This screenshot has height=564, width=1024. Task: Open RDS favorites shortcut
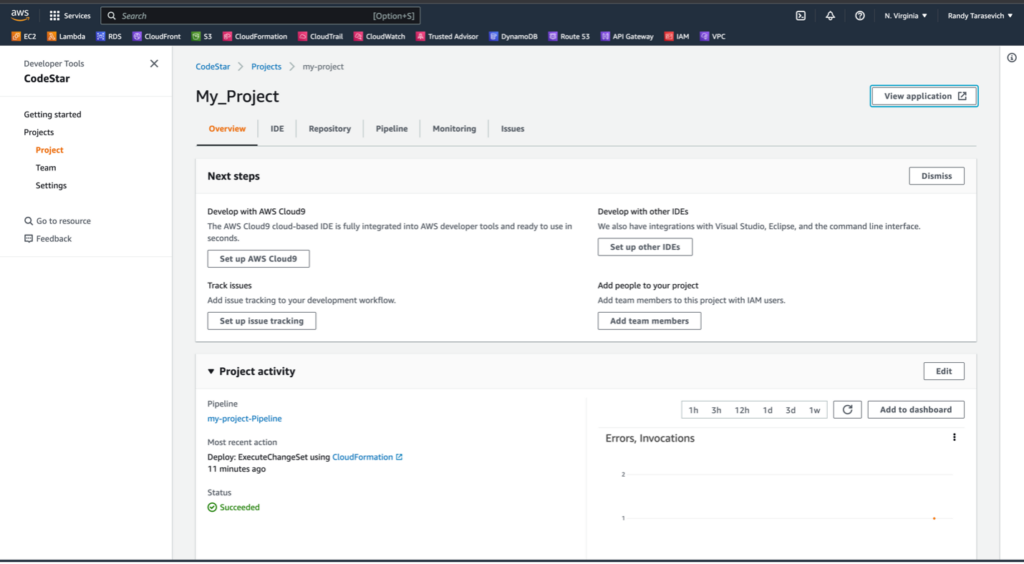pyautogui.click(x=109, y=37)
